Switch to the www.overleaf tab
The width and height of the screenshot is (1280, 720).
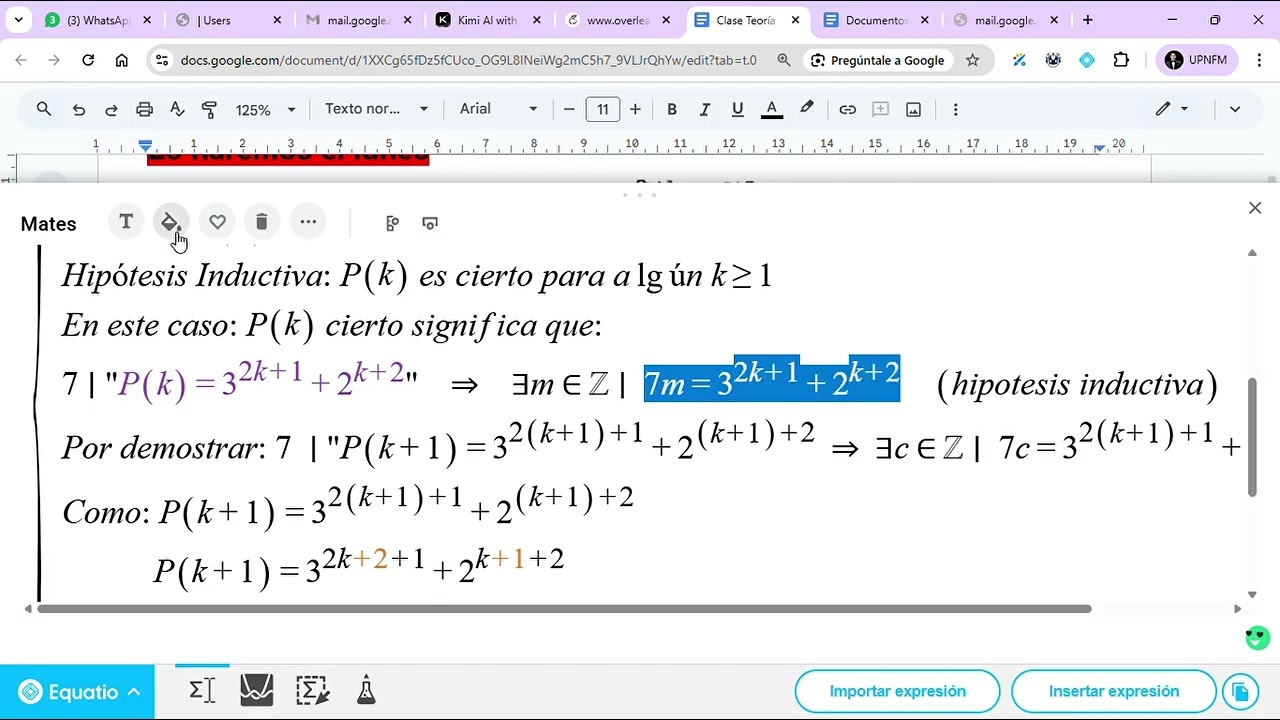click(618, 20)
